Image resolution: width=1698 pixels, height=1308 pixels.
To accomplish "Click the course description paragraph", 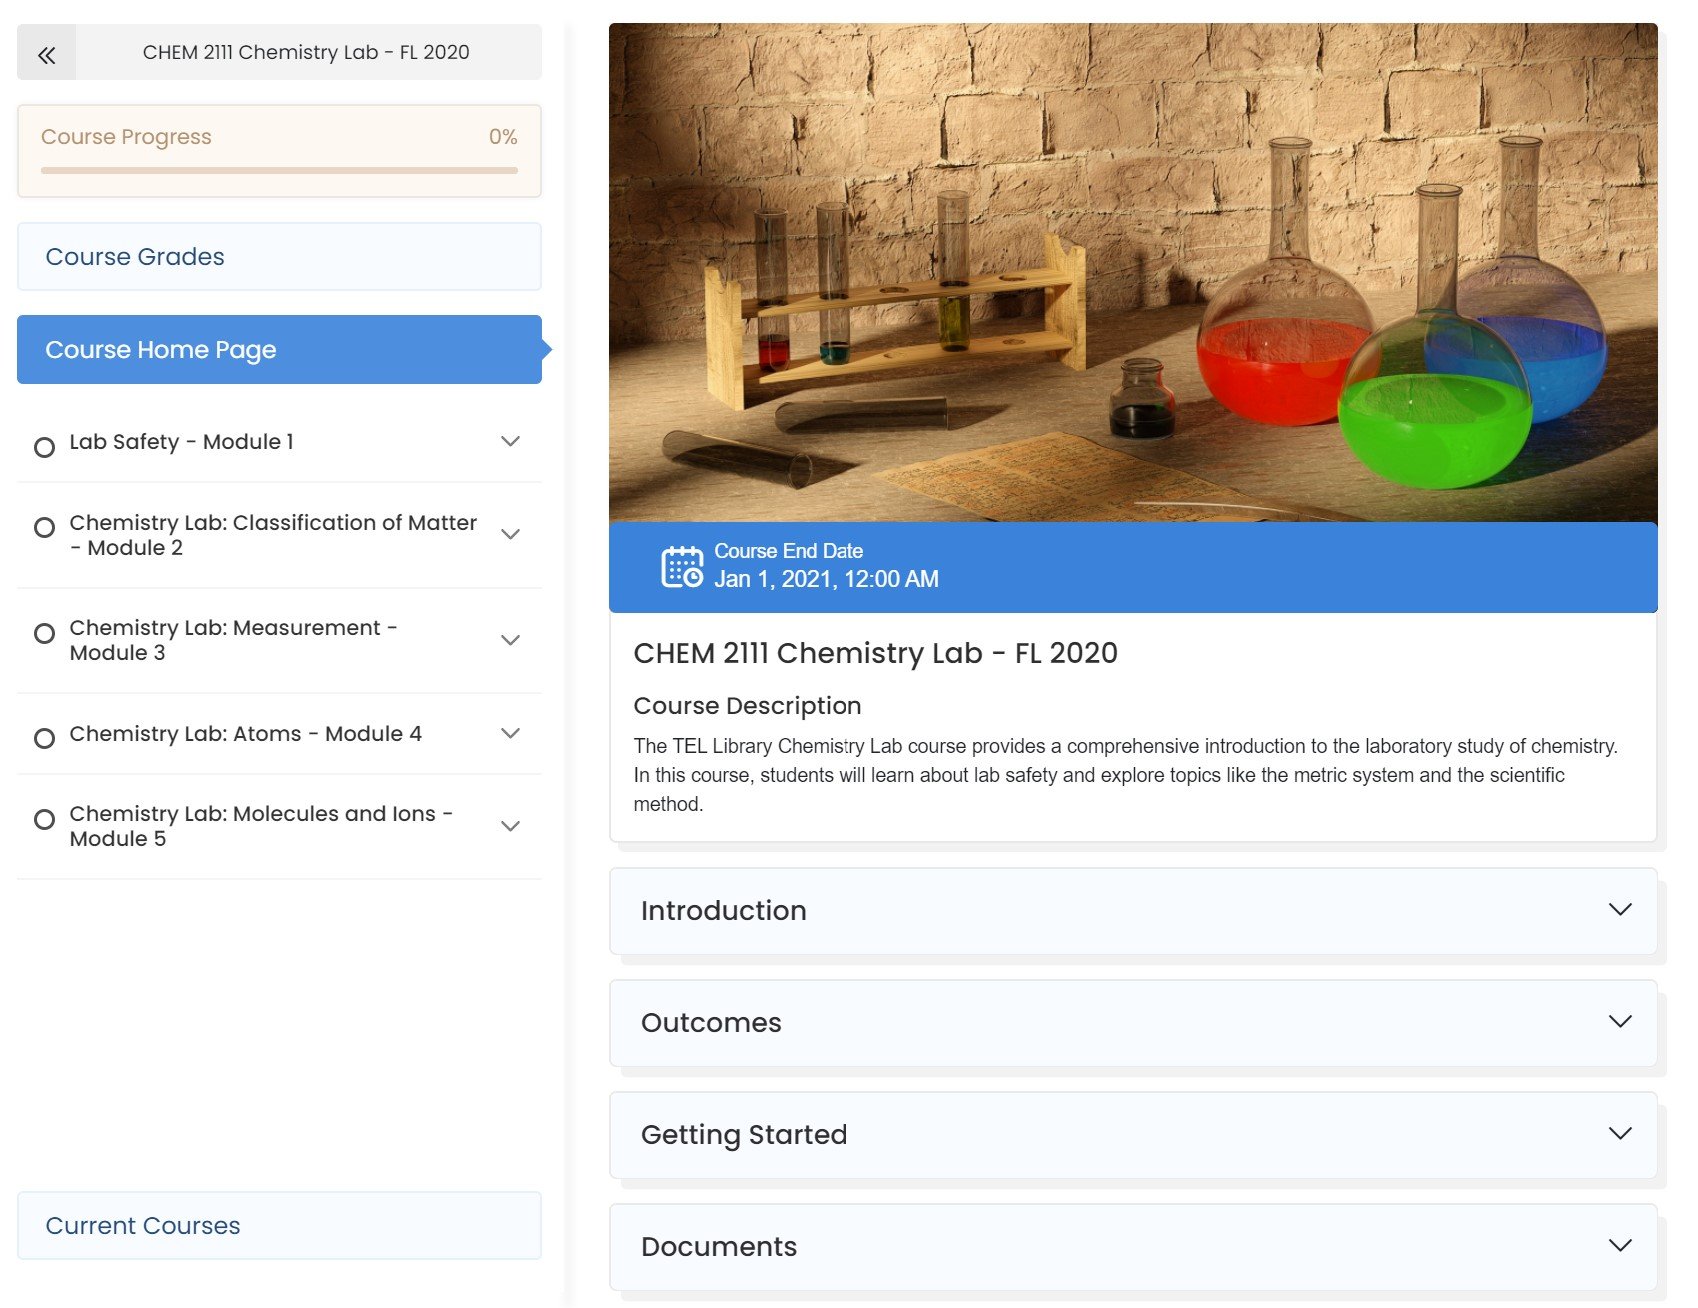I will pyautogui.click(x=1126, y=775).
